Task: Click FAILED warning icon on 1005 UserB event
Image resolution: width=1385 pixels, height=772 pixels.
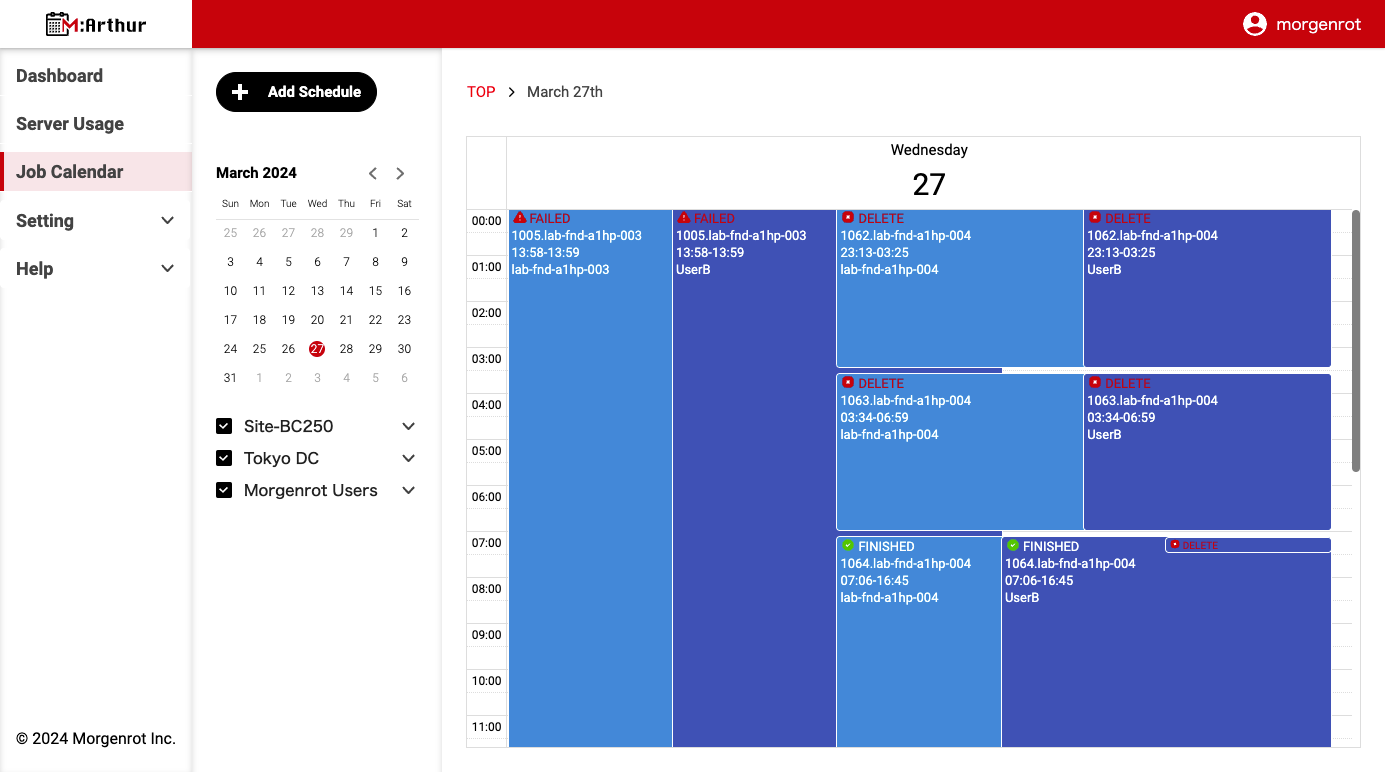Action: pos(684,218)
